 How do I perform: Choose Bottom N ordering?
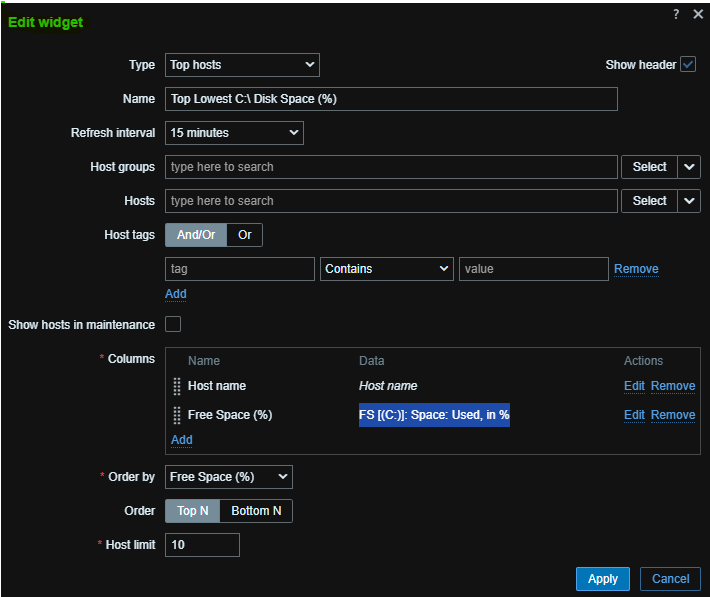click(256, 511)
